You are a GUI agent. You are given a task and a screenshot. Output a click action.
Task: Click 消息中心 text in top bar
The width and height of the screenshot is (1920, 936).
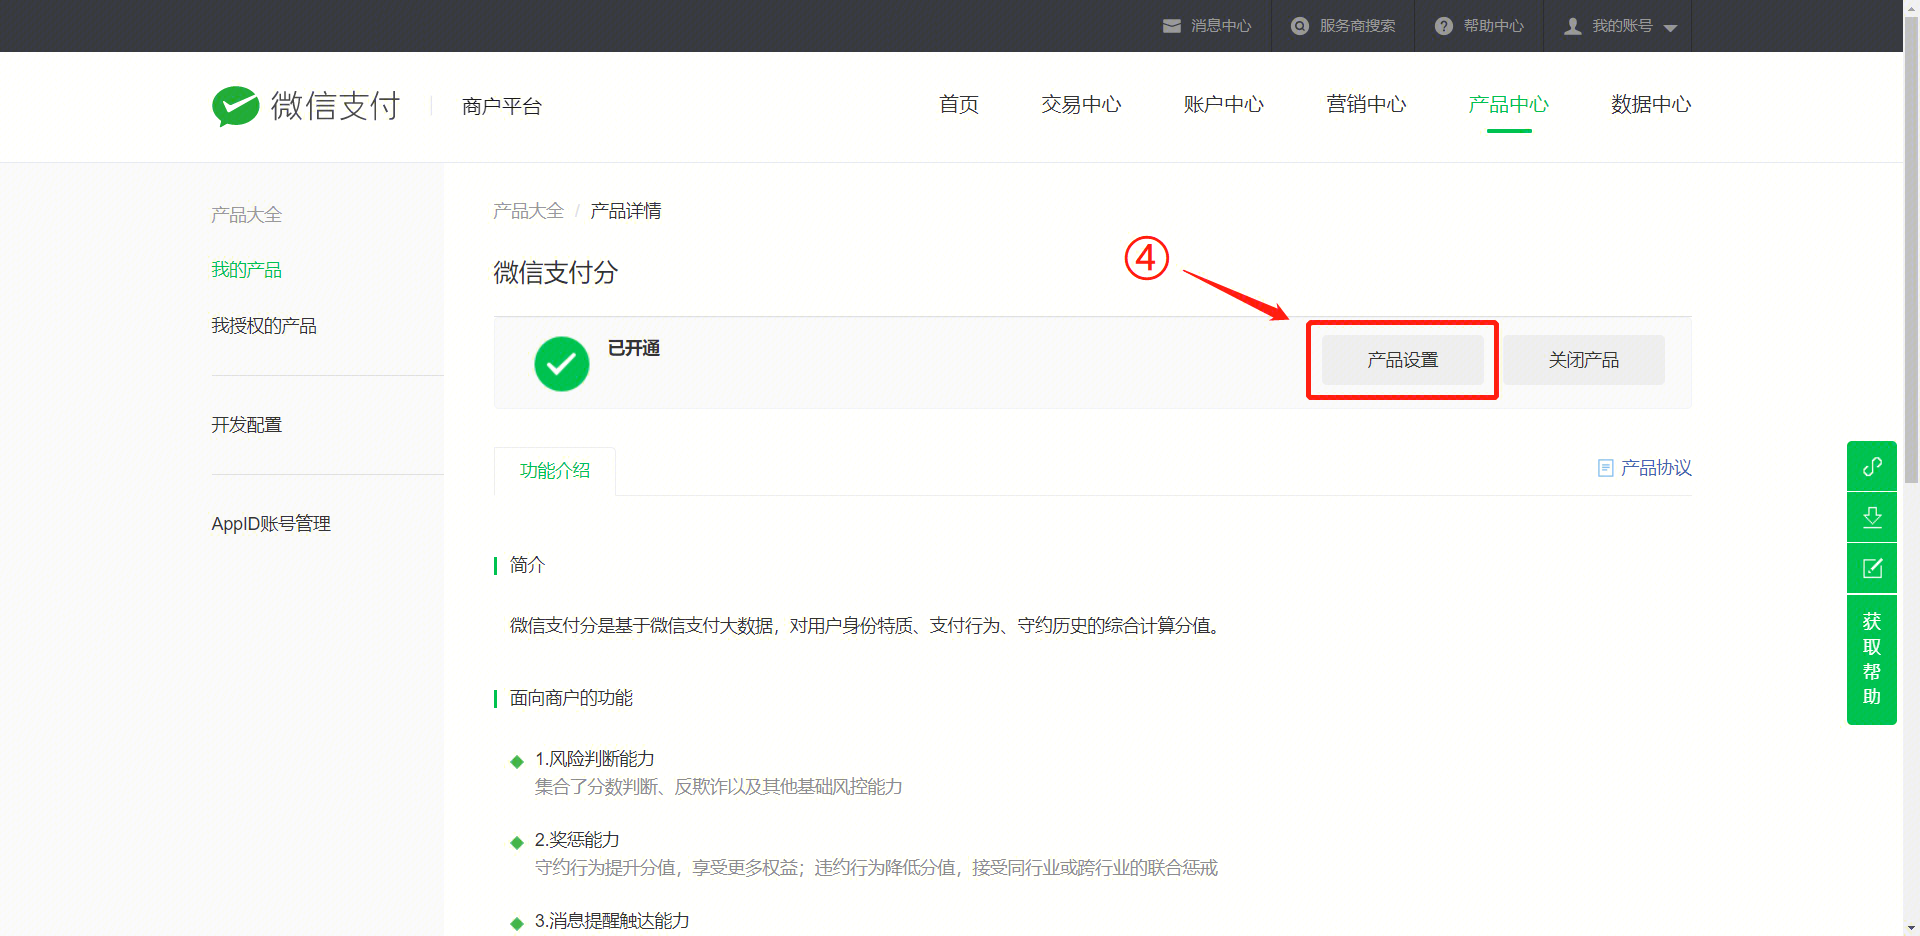tap(1221, 26)
